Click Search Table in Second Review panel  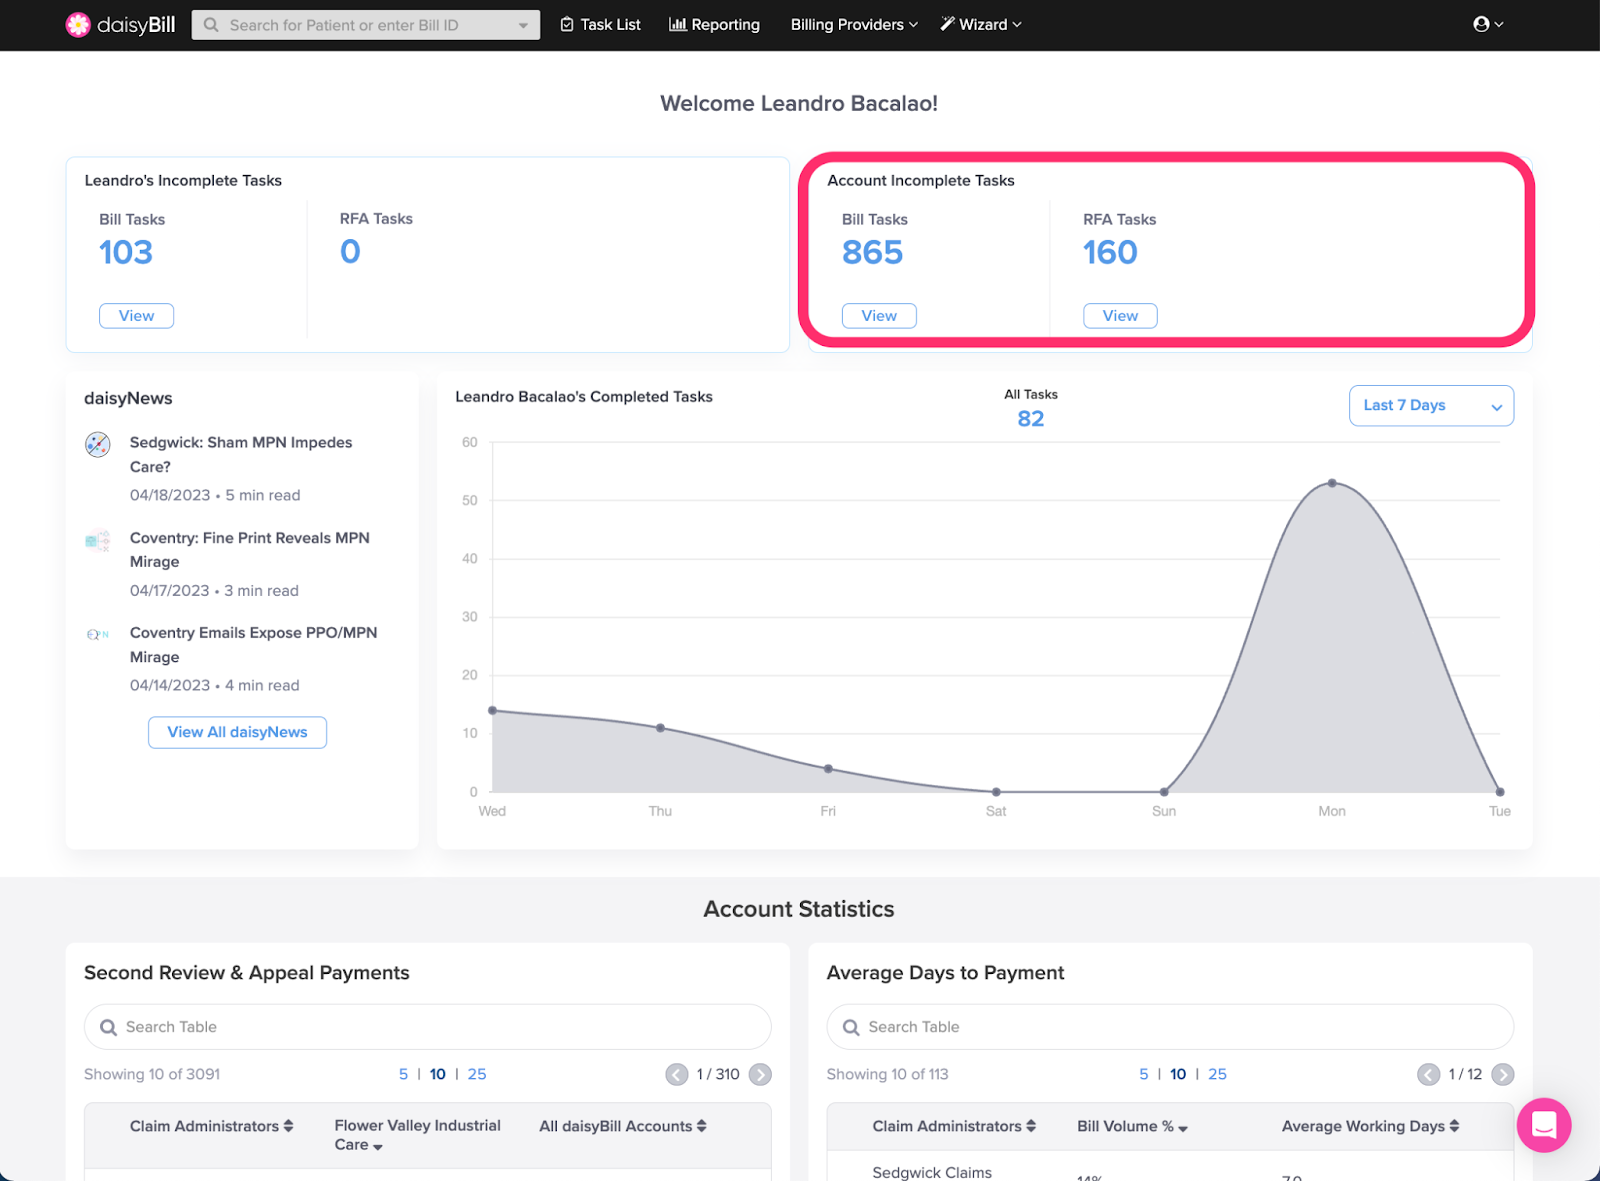pos(428,1027)
